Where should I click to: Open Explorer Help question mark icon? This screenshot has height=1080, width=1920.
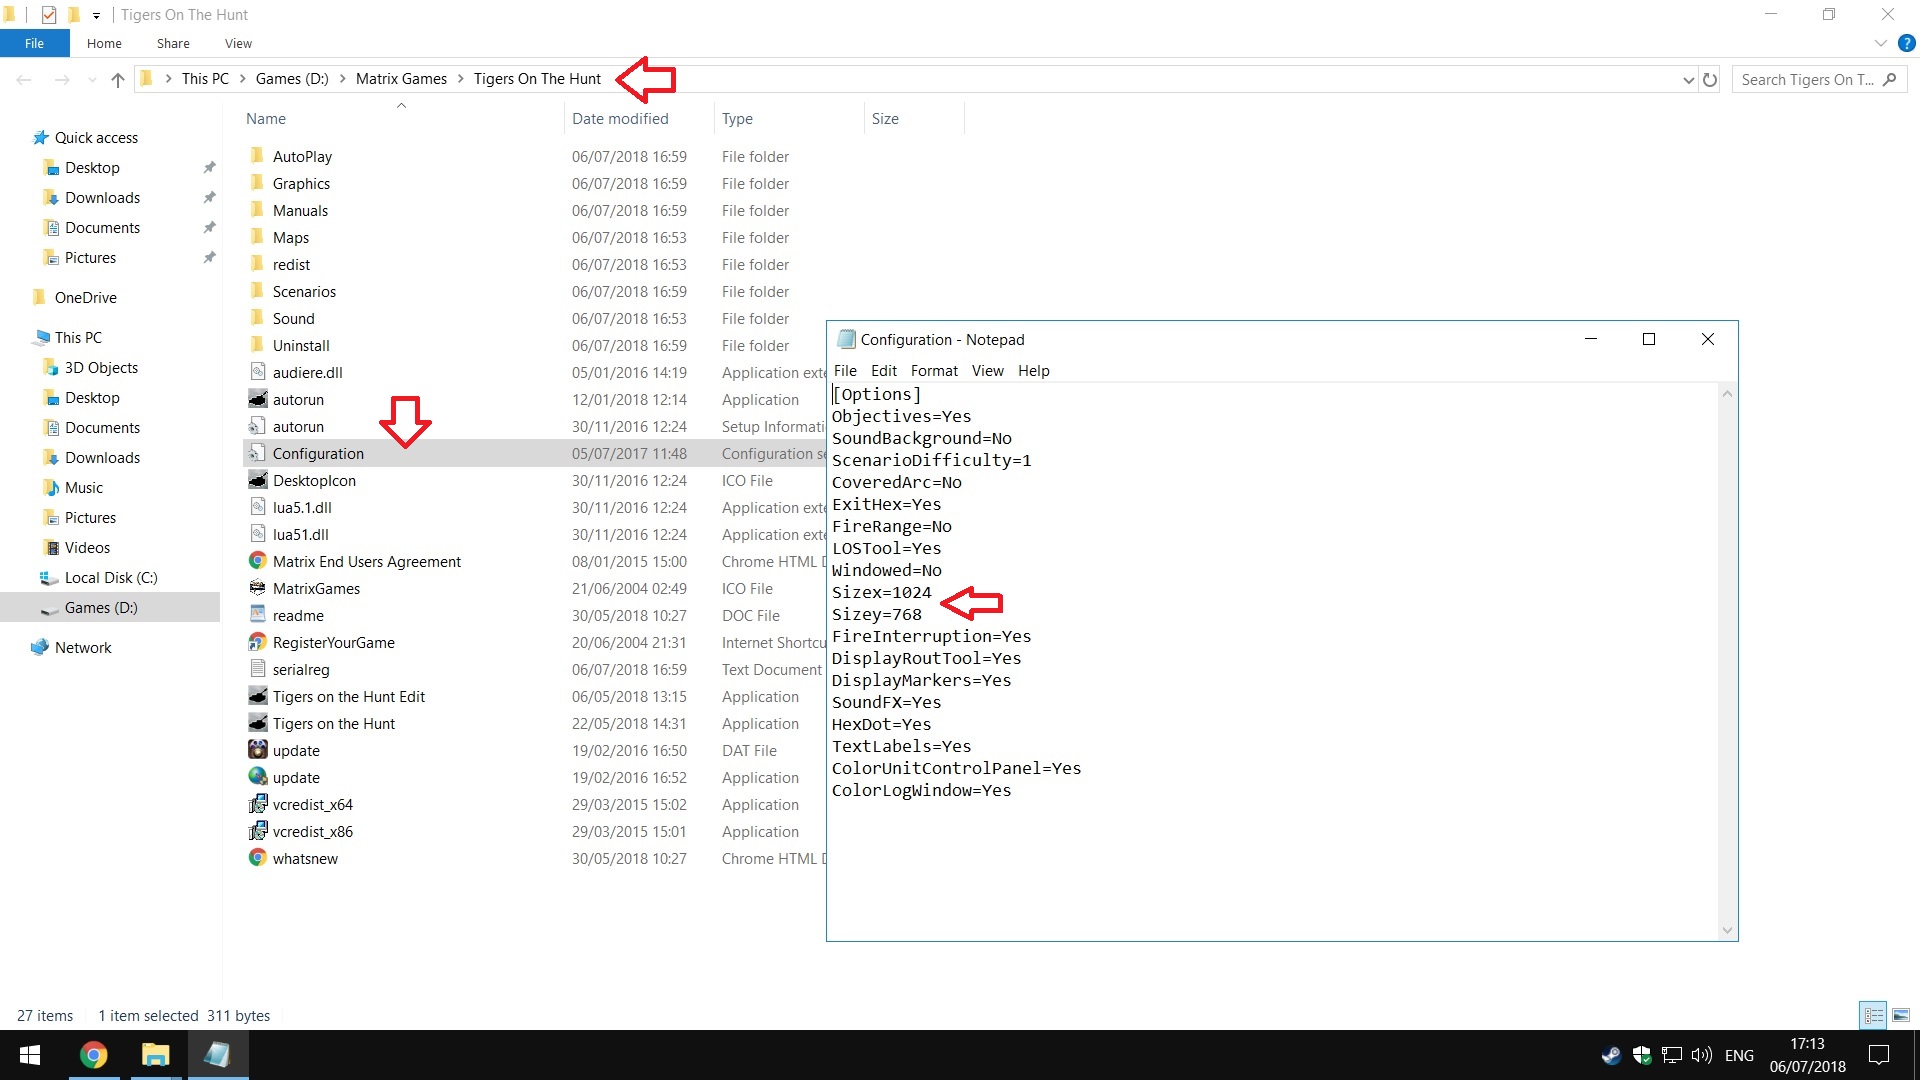tap(1906, 43)
